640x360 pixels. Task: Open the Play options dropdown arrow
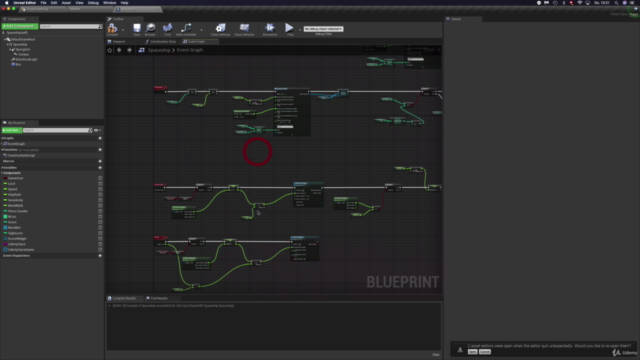point(300,29)
